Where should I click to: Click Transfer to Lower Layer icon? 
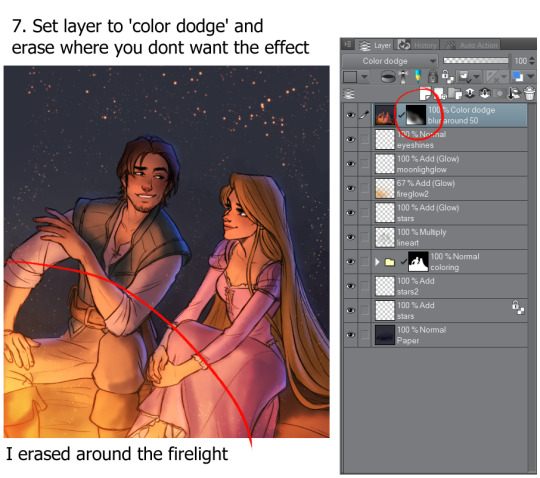(470, 94)
